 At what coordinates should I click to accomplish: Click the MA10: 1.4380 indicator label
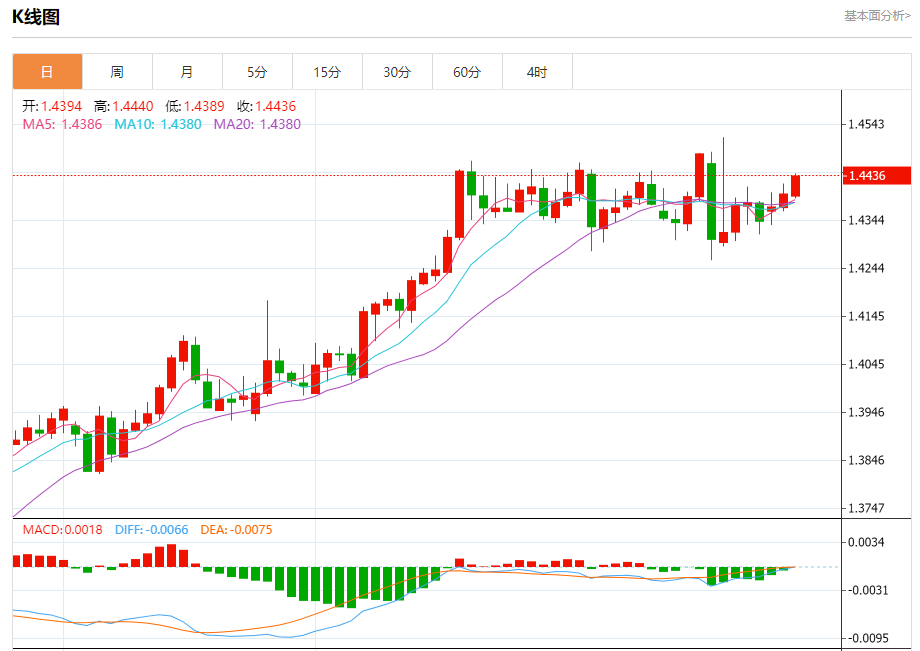[x=158, y=124]
